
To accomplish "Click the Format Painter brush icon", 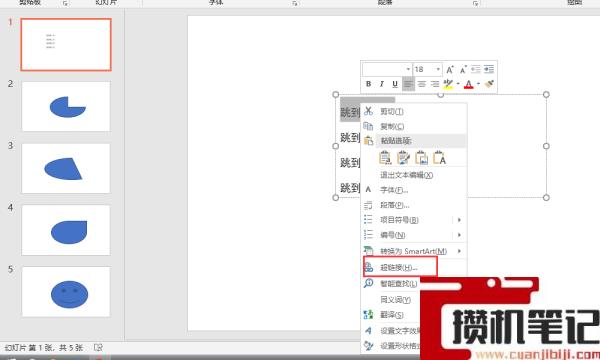I will pos(489,84).
